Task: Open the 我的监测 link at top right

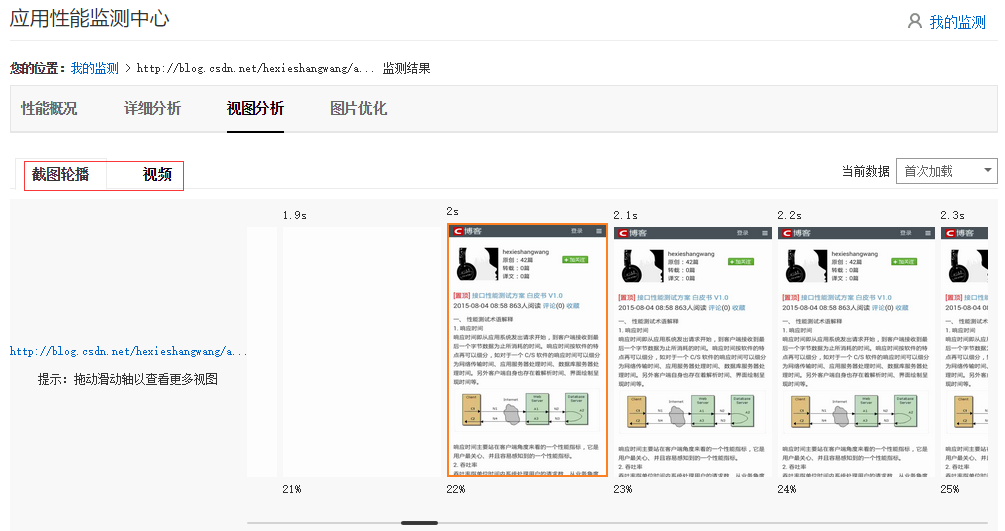Action: click(958, 22)
